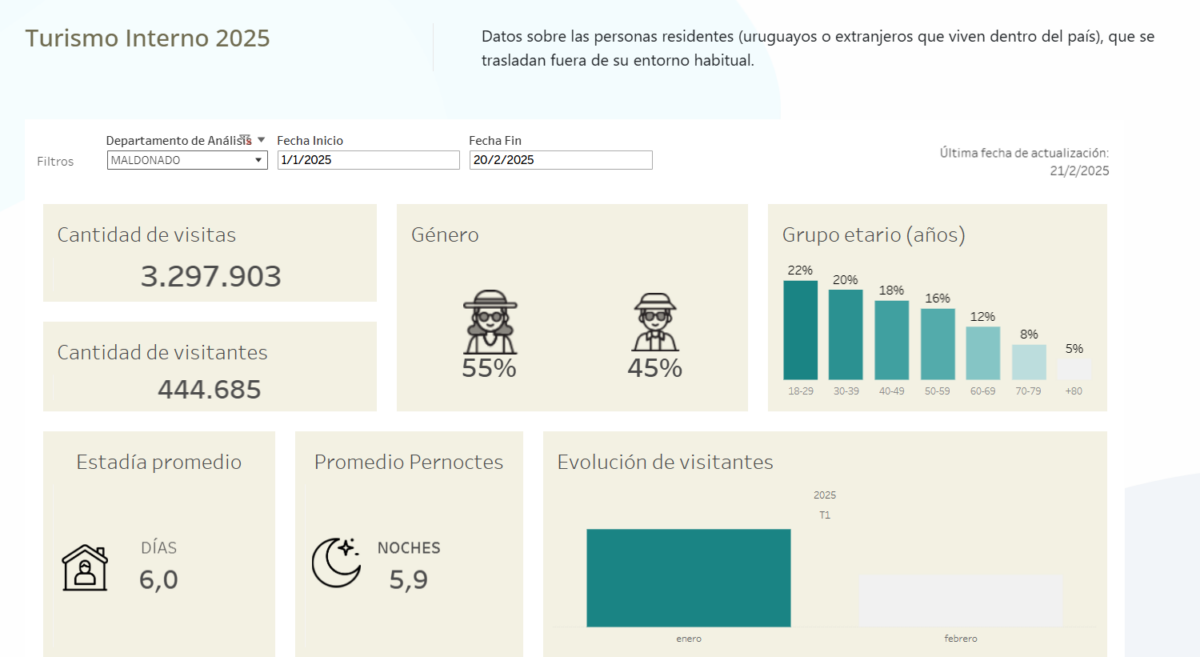Click the female tourist icon under Género
The height and width of the screenshot is (657, 1200).
(490, 322)
